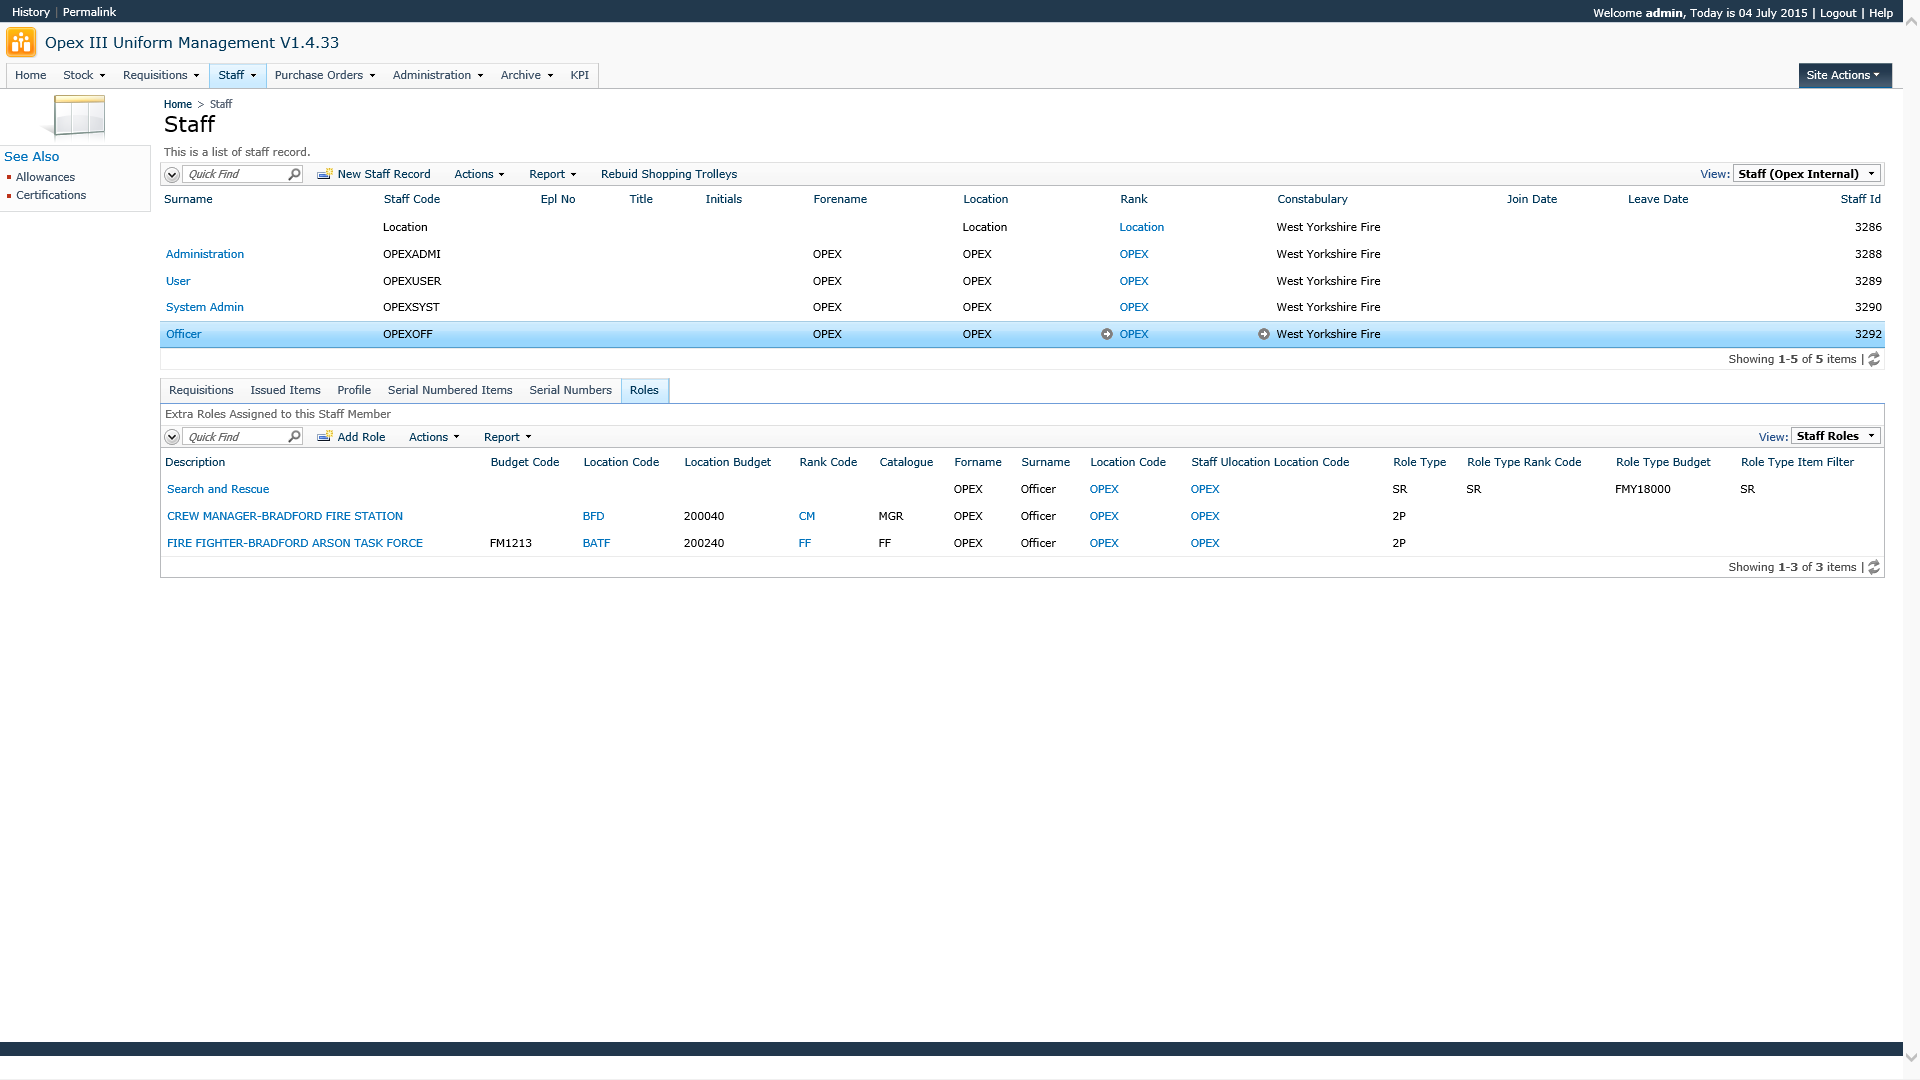The width and height of the screenshot is (1920, 1080).
Task: Open the Staff Roles view dropdown
Action: (1835, 436)
